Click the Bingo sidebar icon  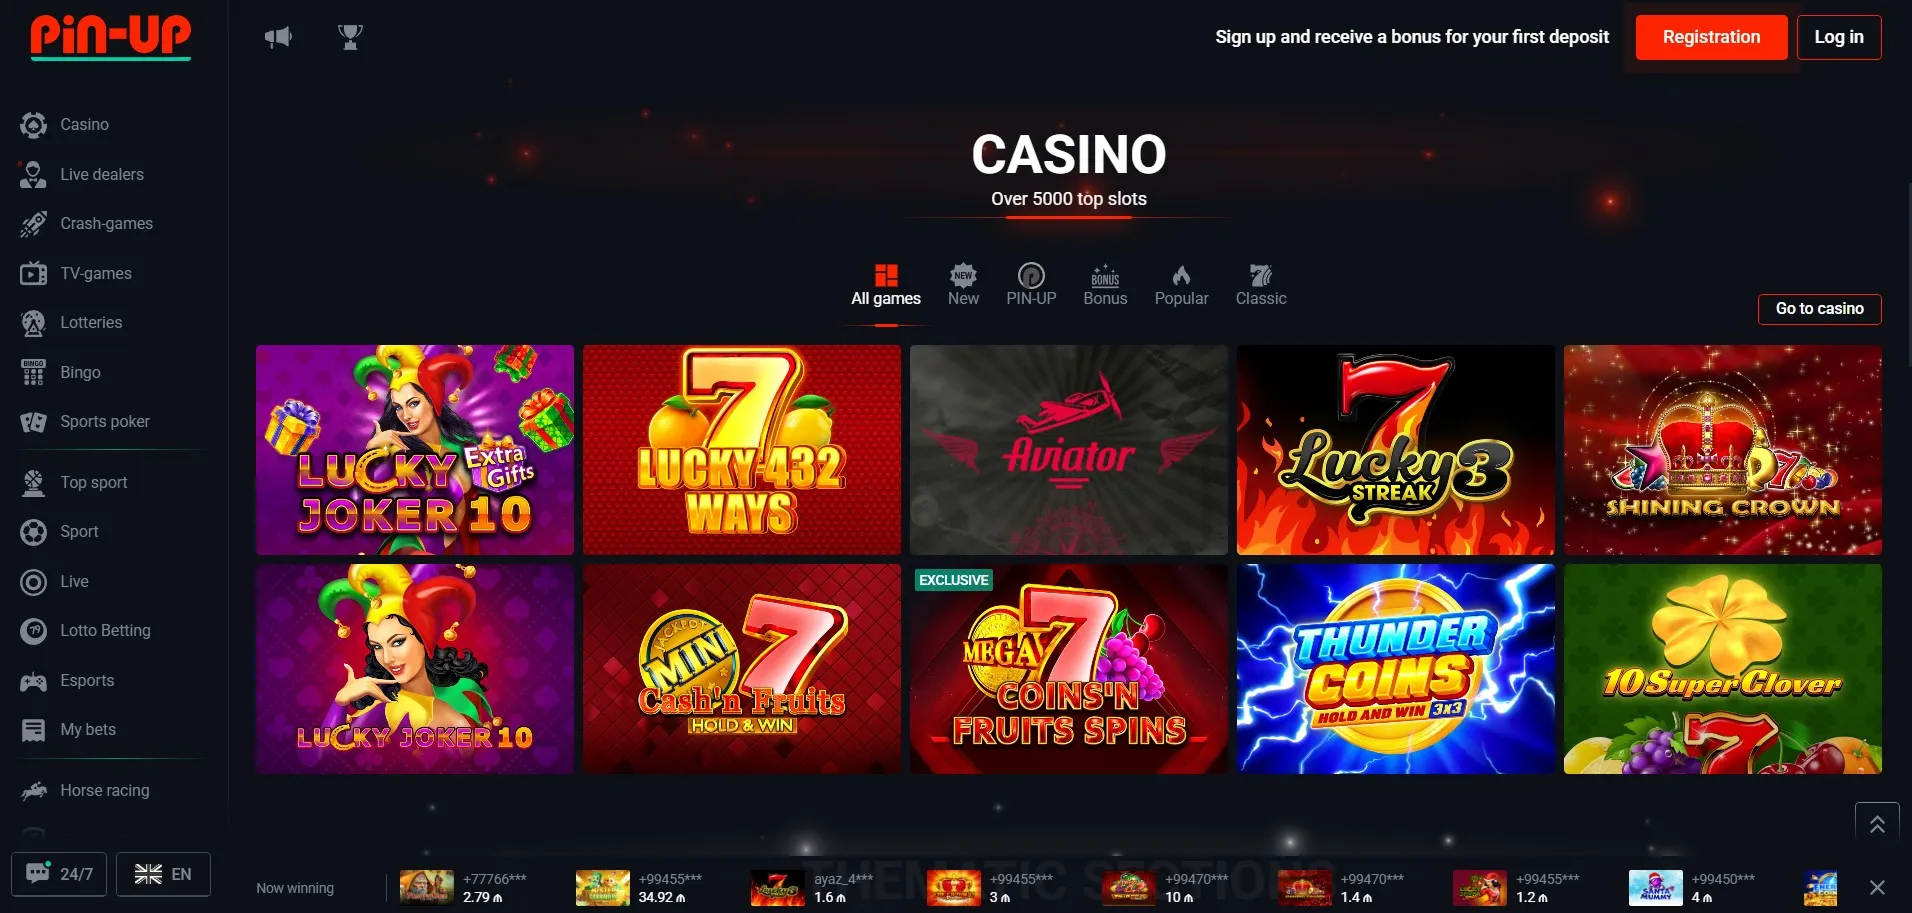[x=33, y=373]
